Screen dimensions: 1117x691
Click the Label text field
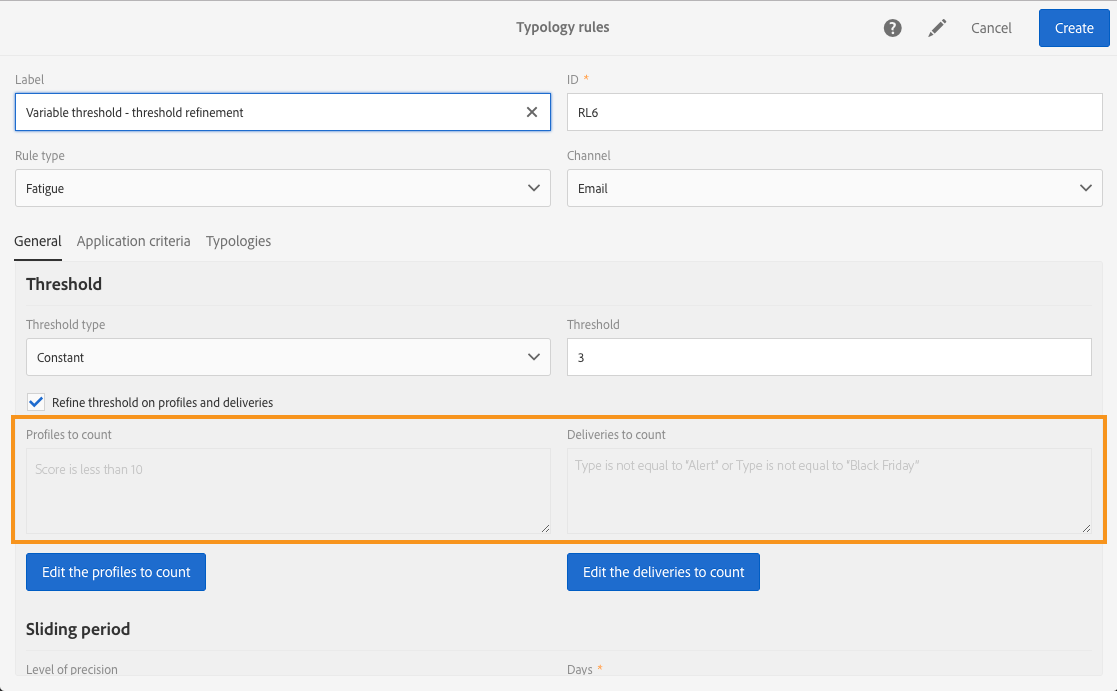tap(270, 112)
